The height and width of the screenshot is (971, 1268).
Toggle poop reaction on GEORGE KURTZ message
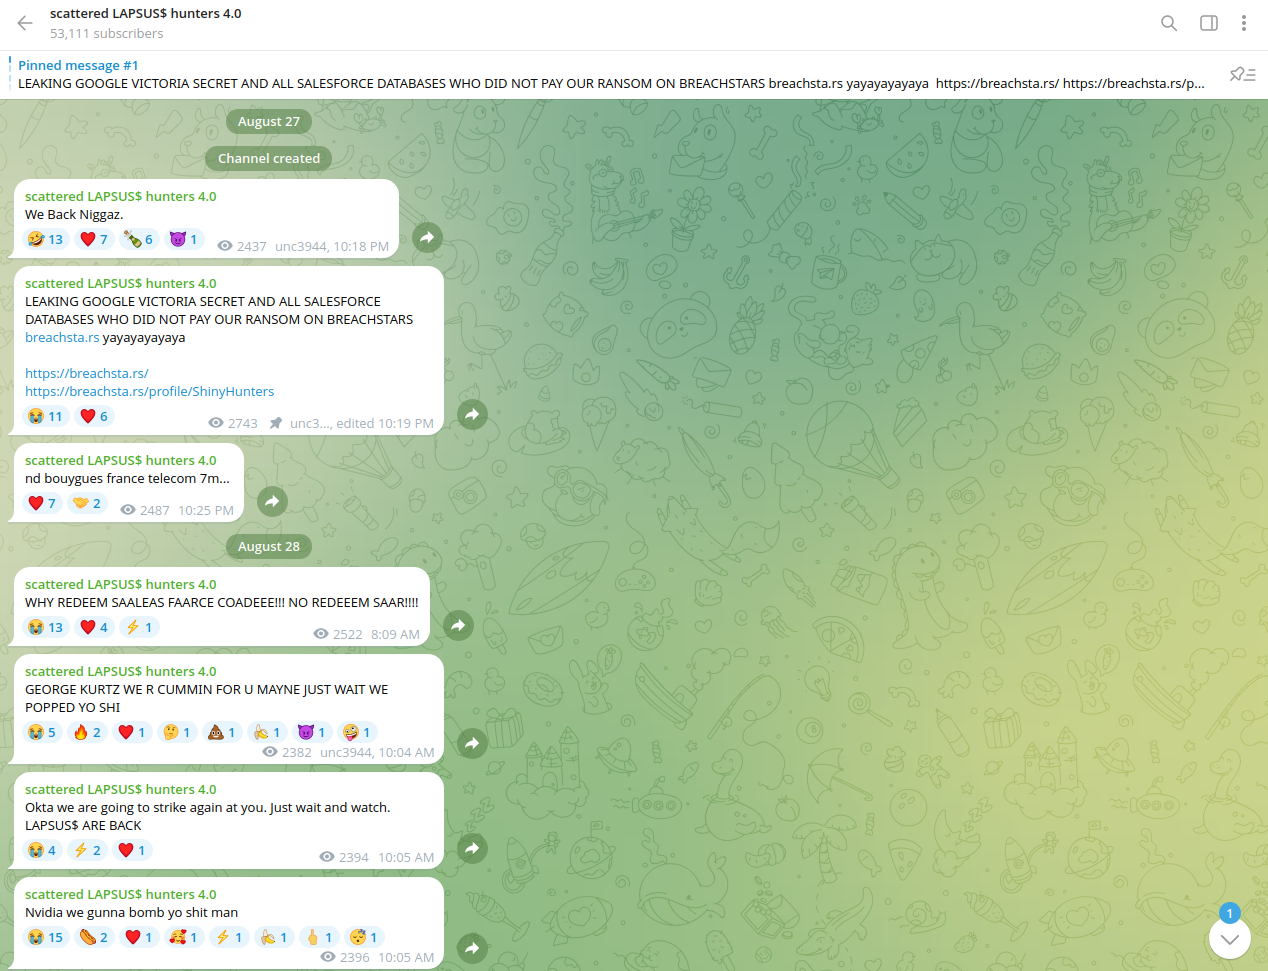point(222,732)
